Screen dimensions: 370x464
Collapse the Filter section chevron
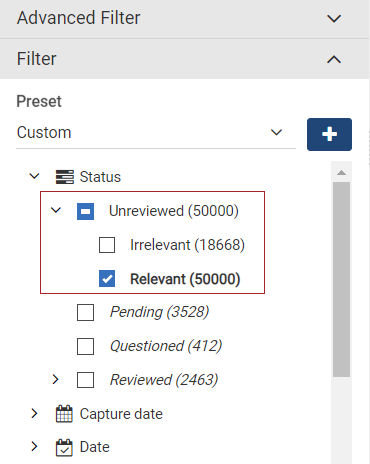click(x=334, y=59)
